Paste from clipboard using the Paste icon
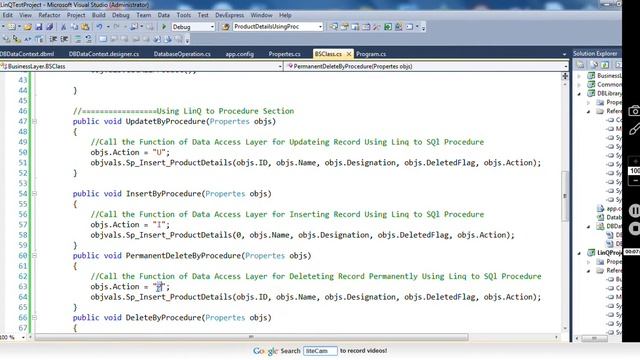 point(85,27)
